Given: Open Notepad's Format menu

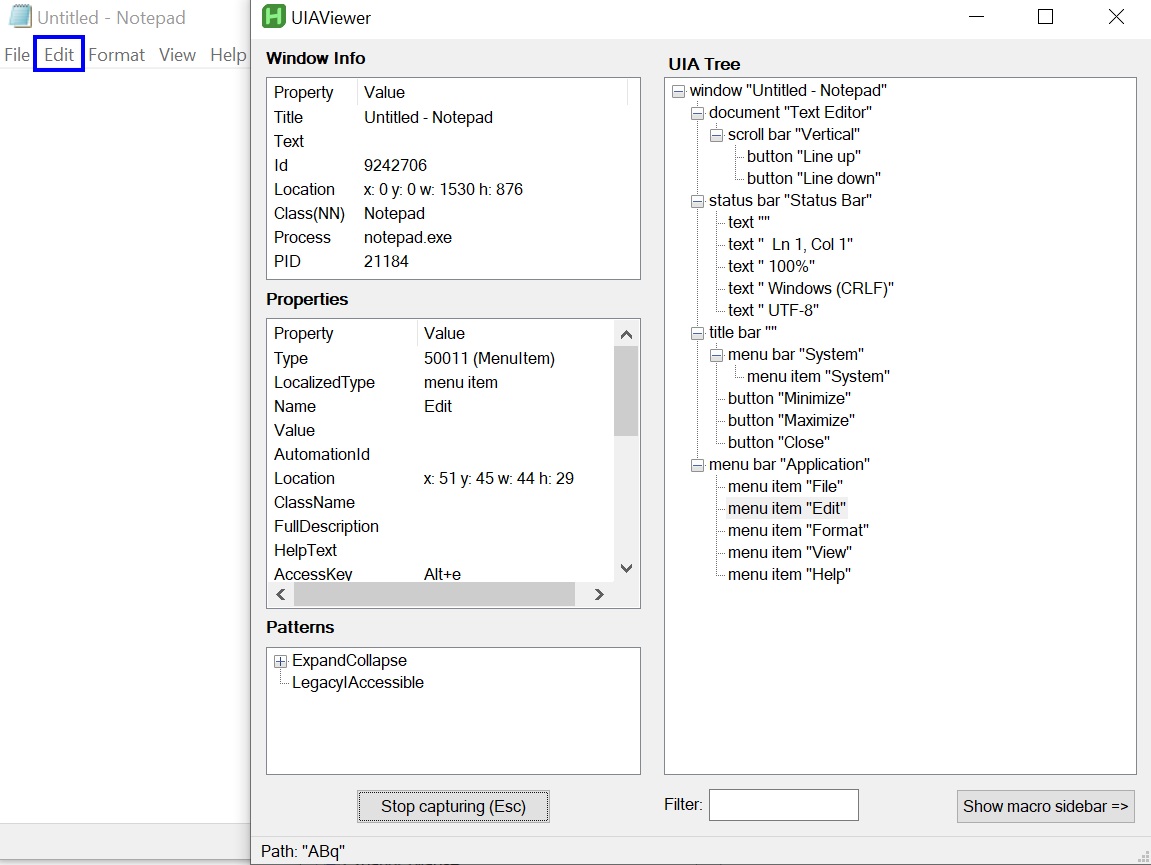Looking at the screenshot, I should pos(116,54).
